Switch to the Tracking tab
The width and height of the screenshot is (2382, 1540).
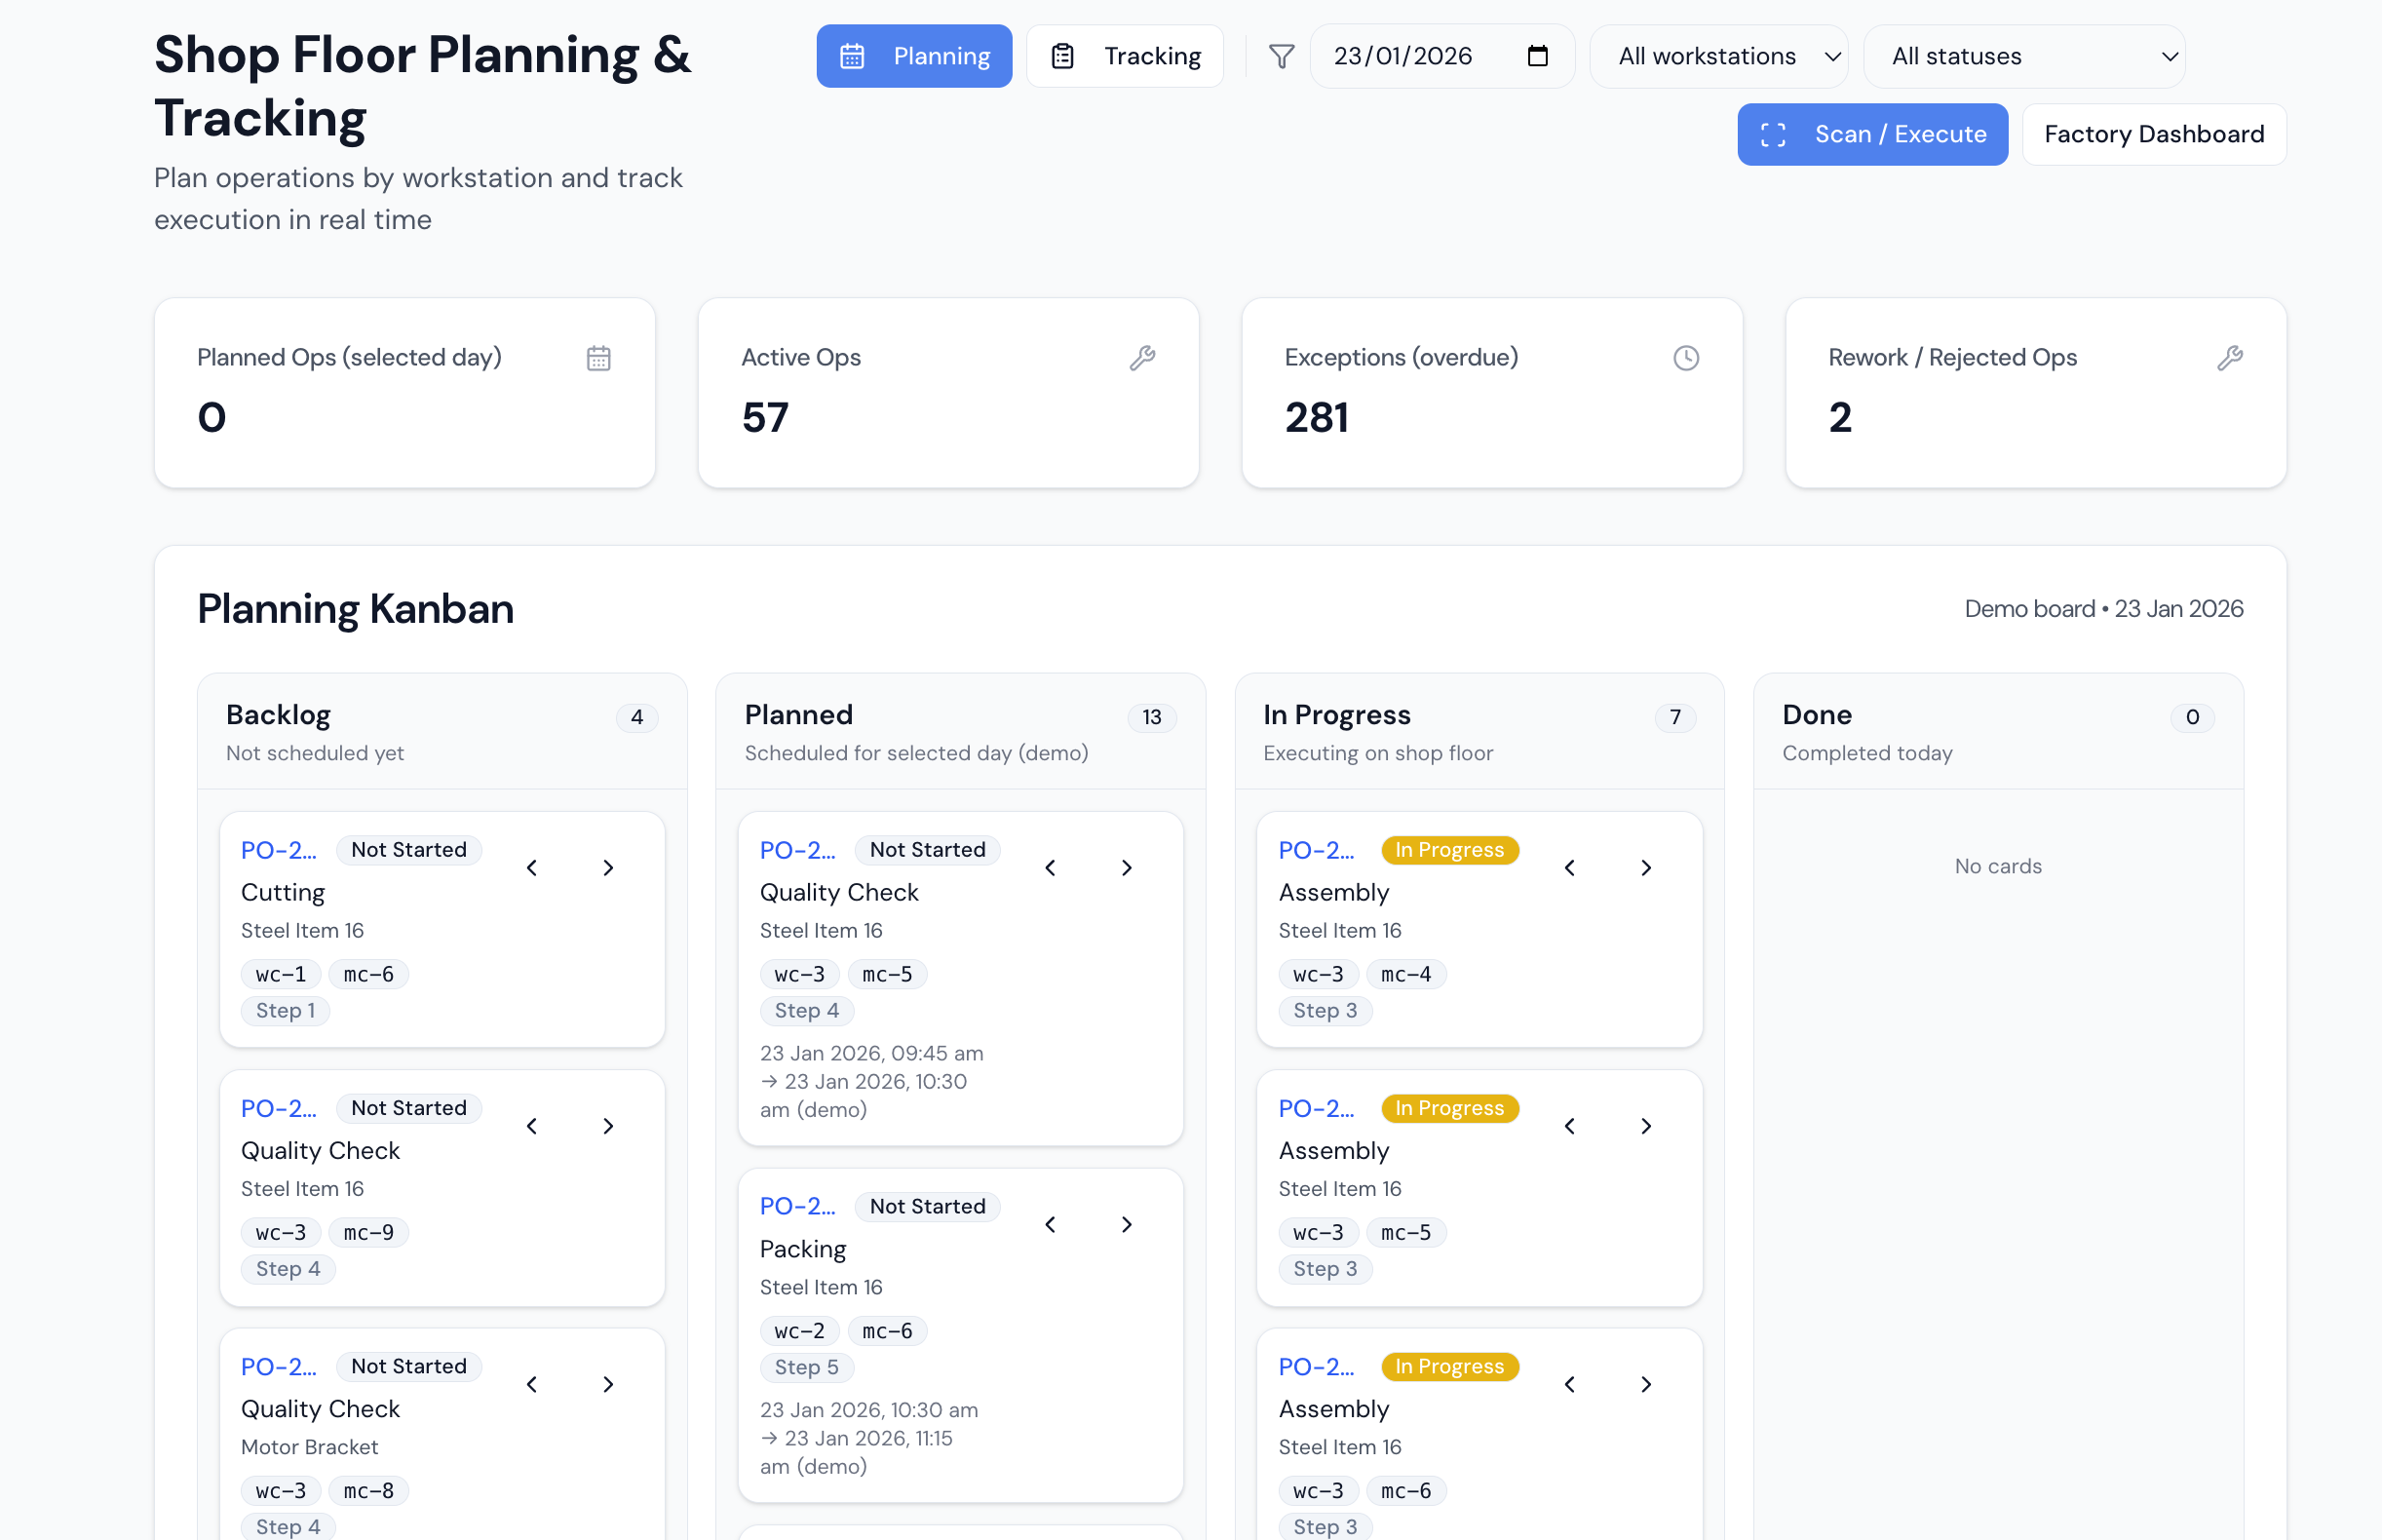(1125, 56)
